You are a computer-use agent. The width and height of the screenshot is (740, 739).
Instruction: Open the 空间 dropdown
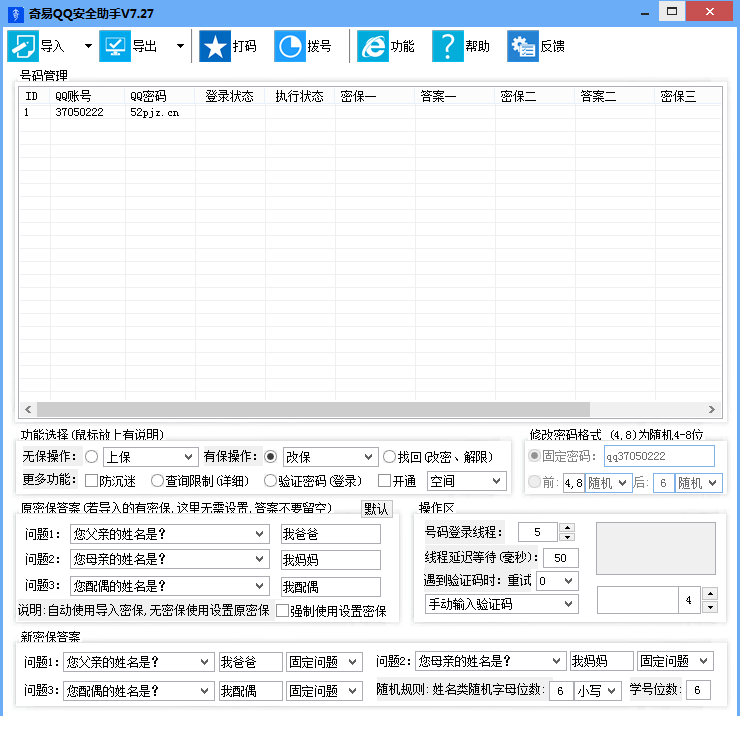pos(467,481)
